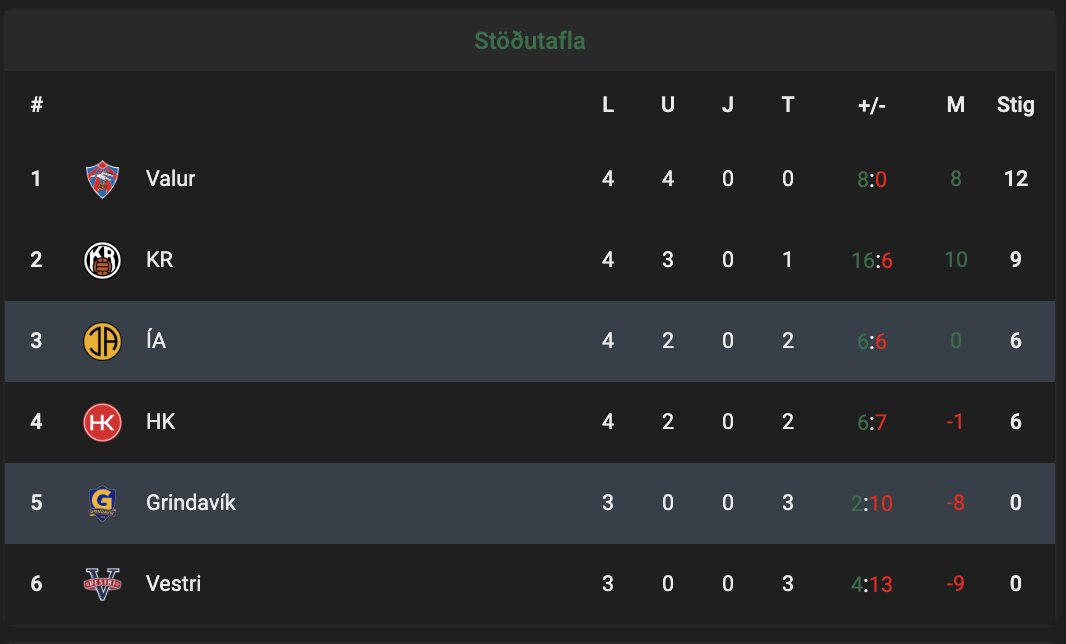Click the Grindavík club crest
Viewport: 1066px width, 644px height.
(103, 503)
